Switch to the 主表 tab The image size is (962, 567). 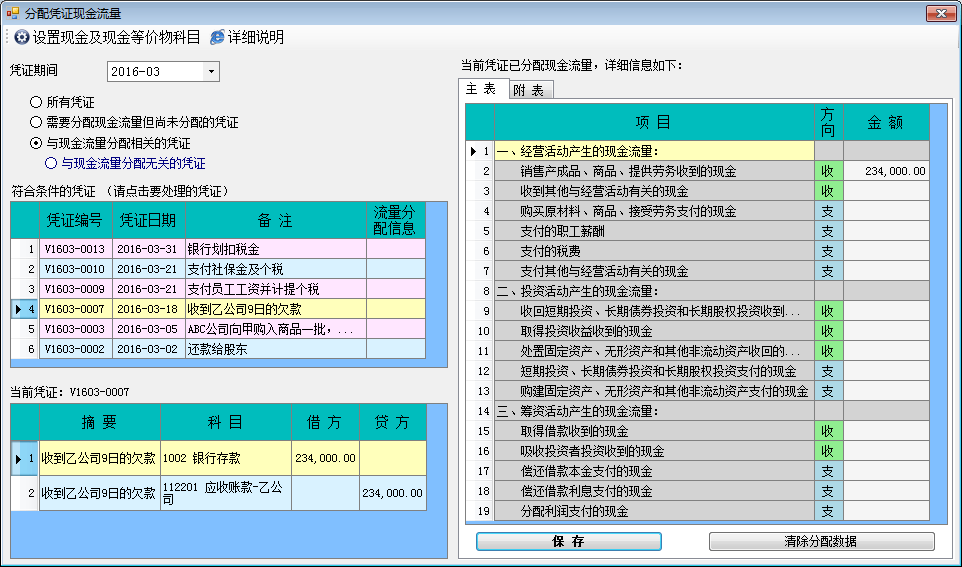coord(483,88)
